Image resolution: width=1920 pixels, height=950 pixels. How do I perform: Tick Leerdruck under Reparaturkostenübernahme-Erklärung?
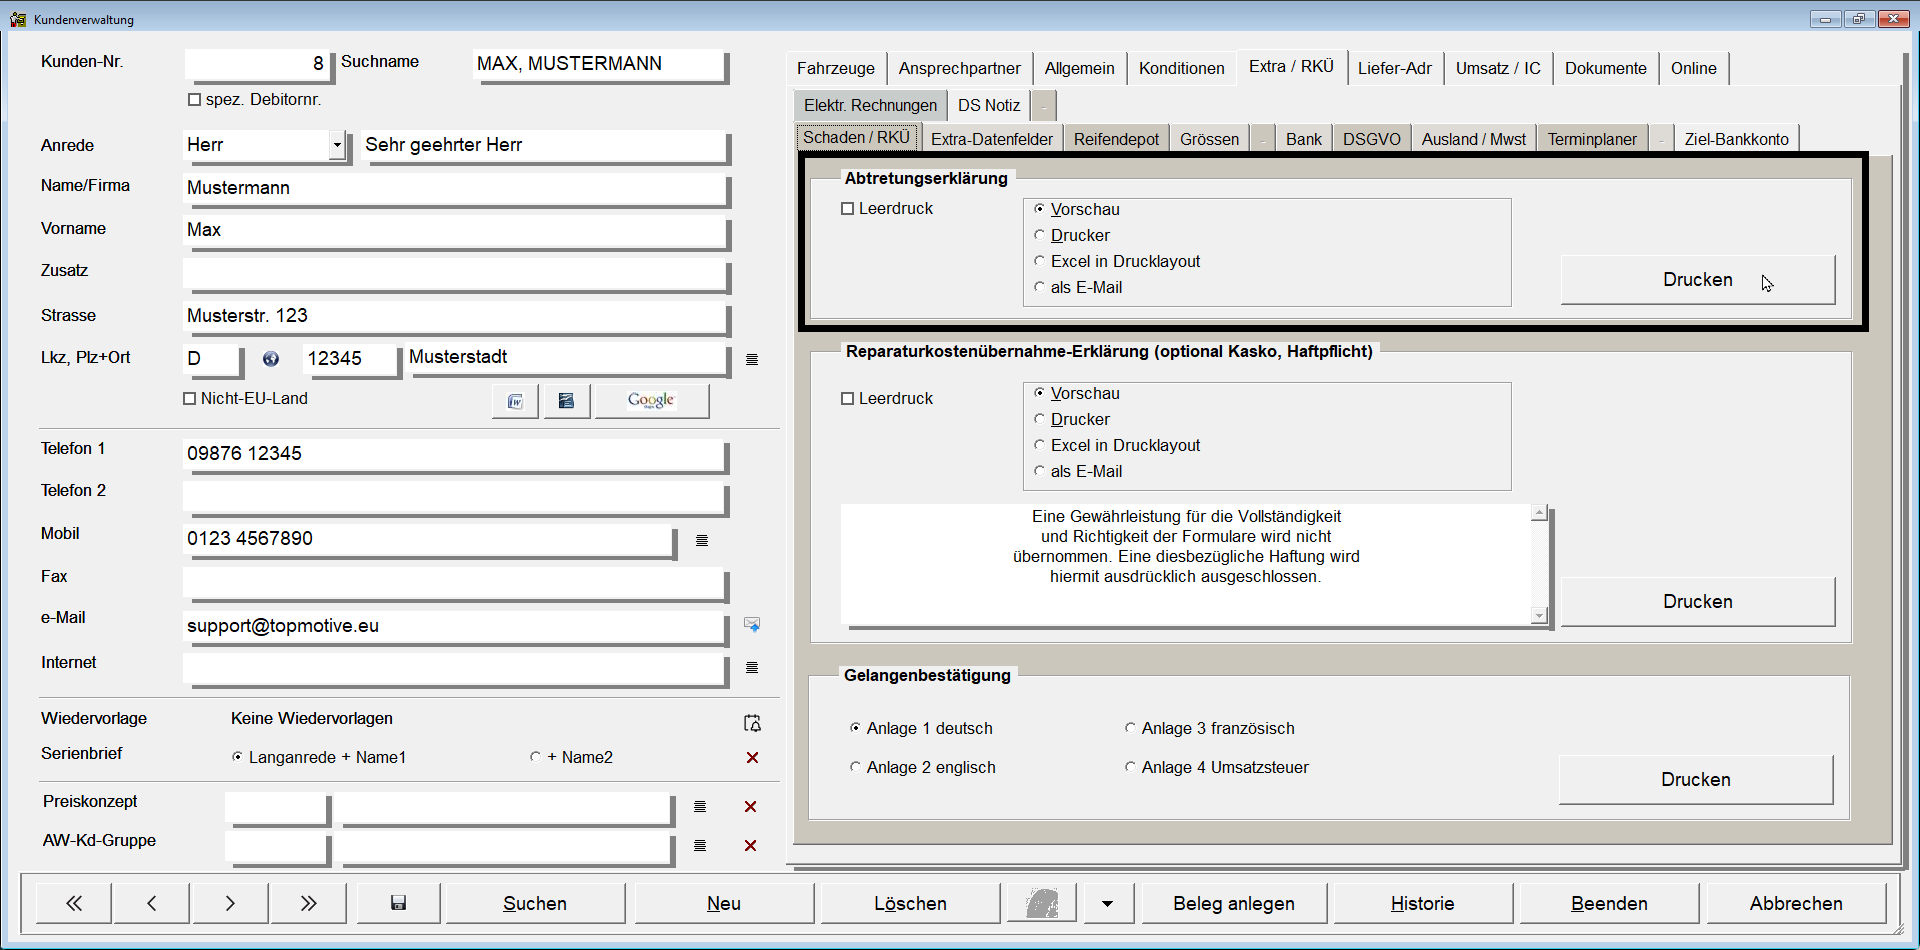click(848, 398)
